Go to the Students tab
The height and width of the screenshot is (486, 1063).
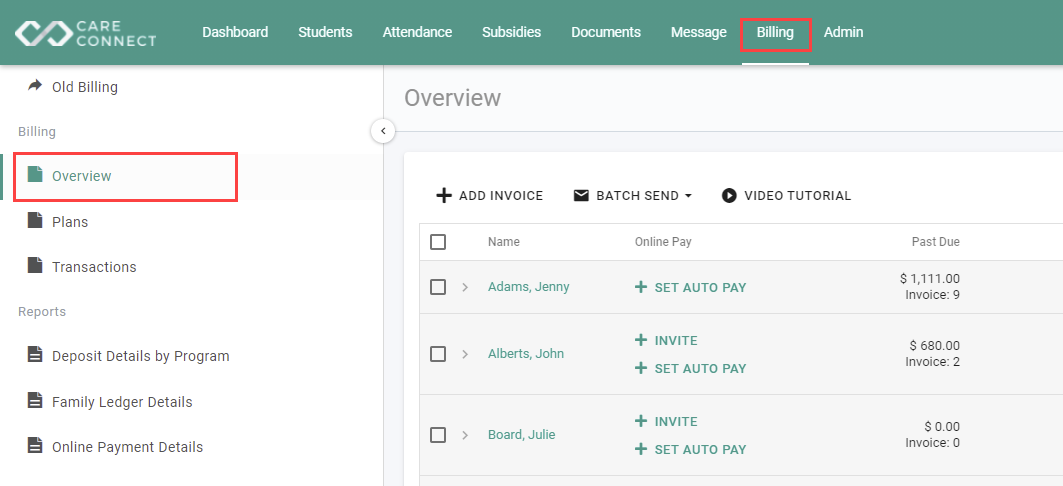tap(325, 32)
